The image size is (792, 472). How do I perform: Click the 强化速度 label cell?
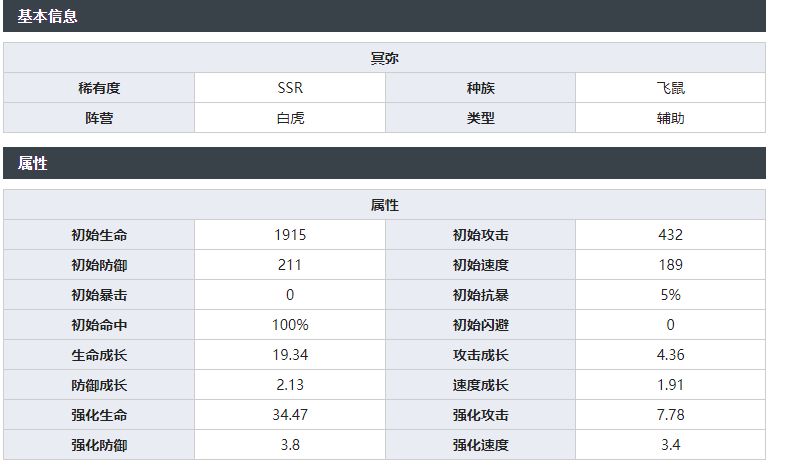click(x=480, y=445)
